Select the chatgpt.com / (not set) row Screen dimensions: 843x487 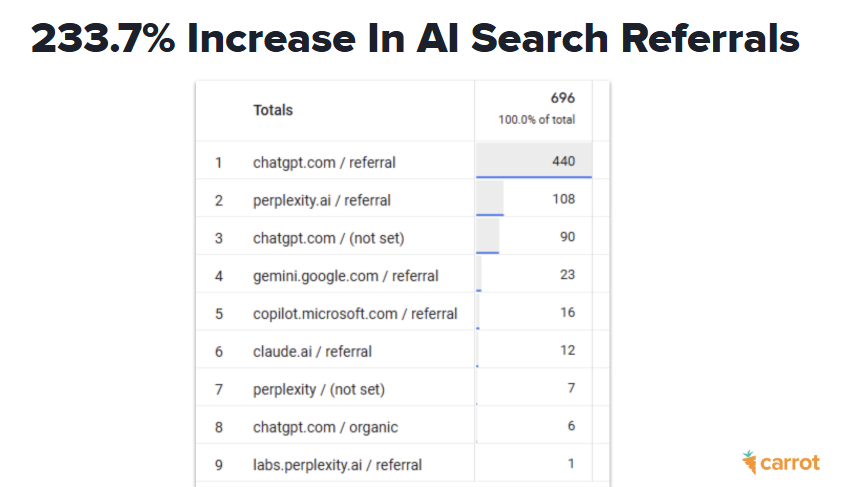pos(328,238)
